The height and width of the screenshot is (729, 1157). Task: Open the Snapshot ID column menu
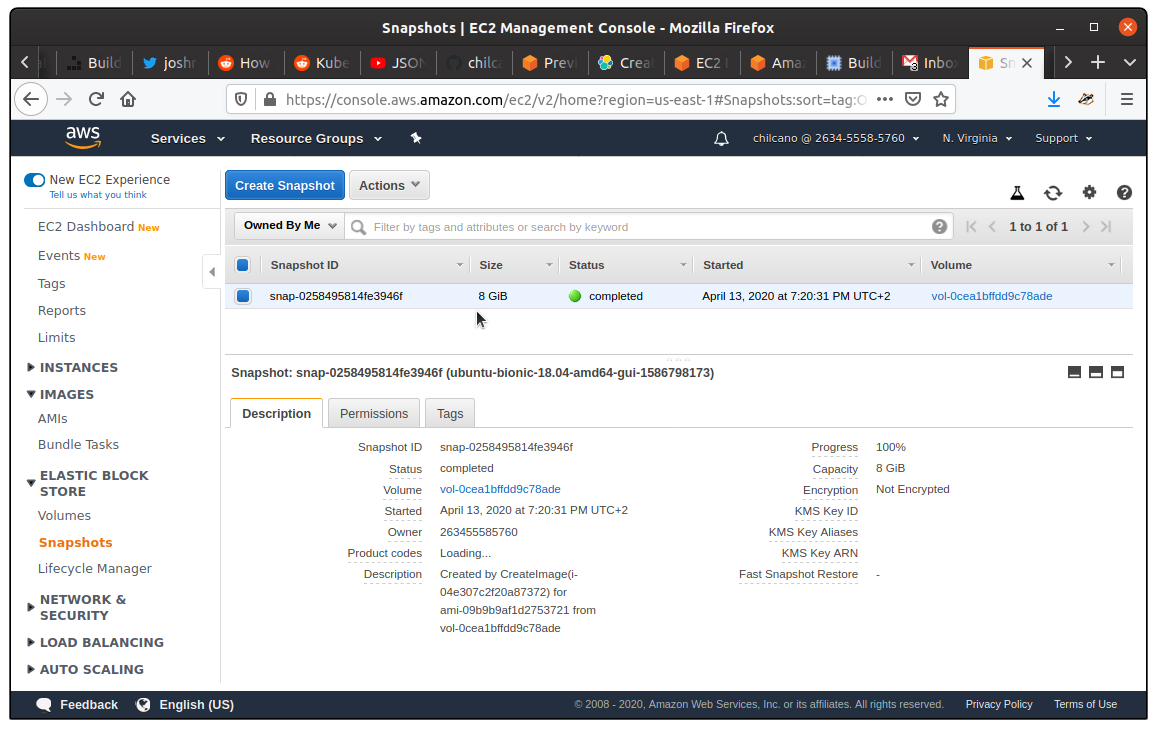[460, 265]
